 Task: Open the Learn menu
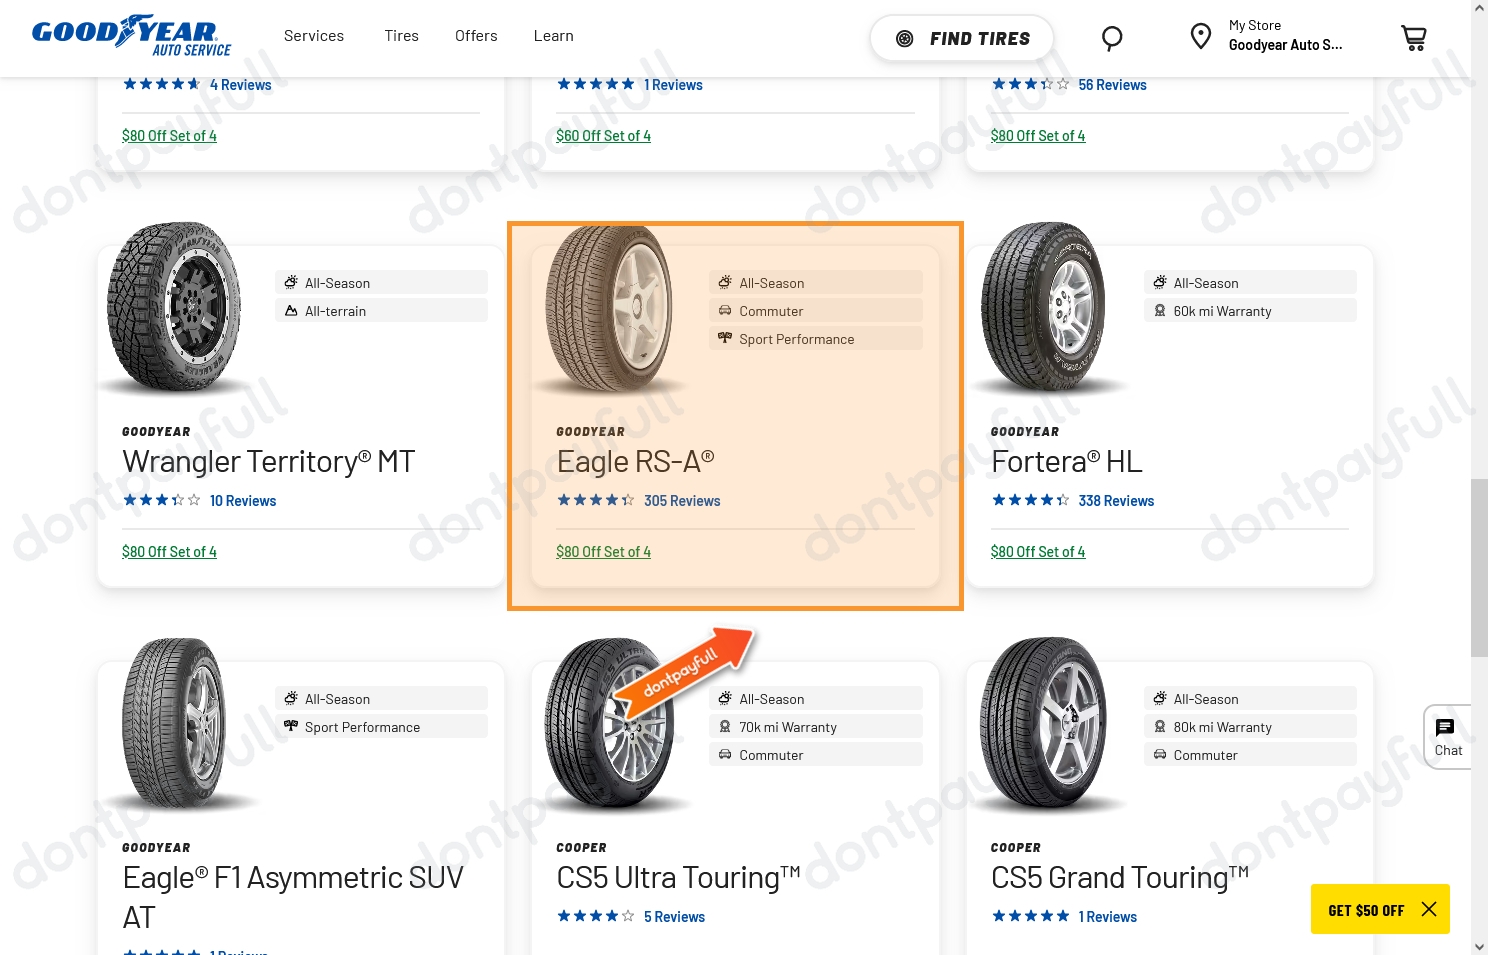(553, 36)
